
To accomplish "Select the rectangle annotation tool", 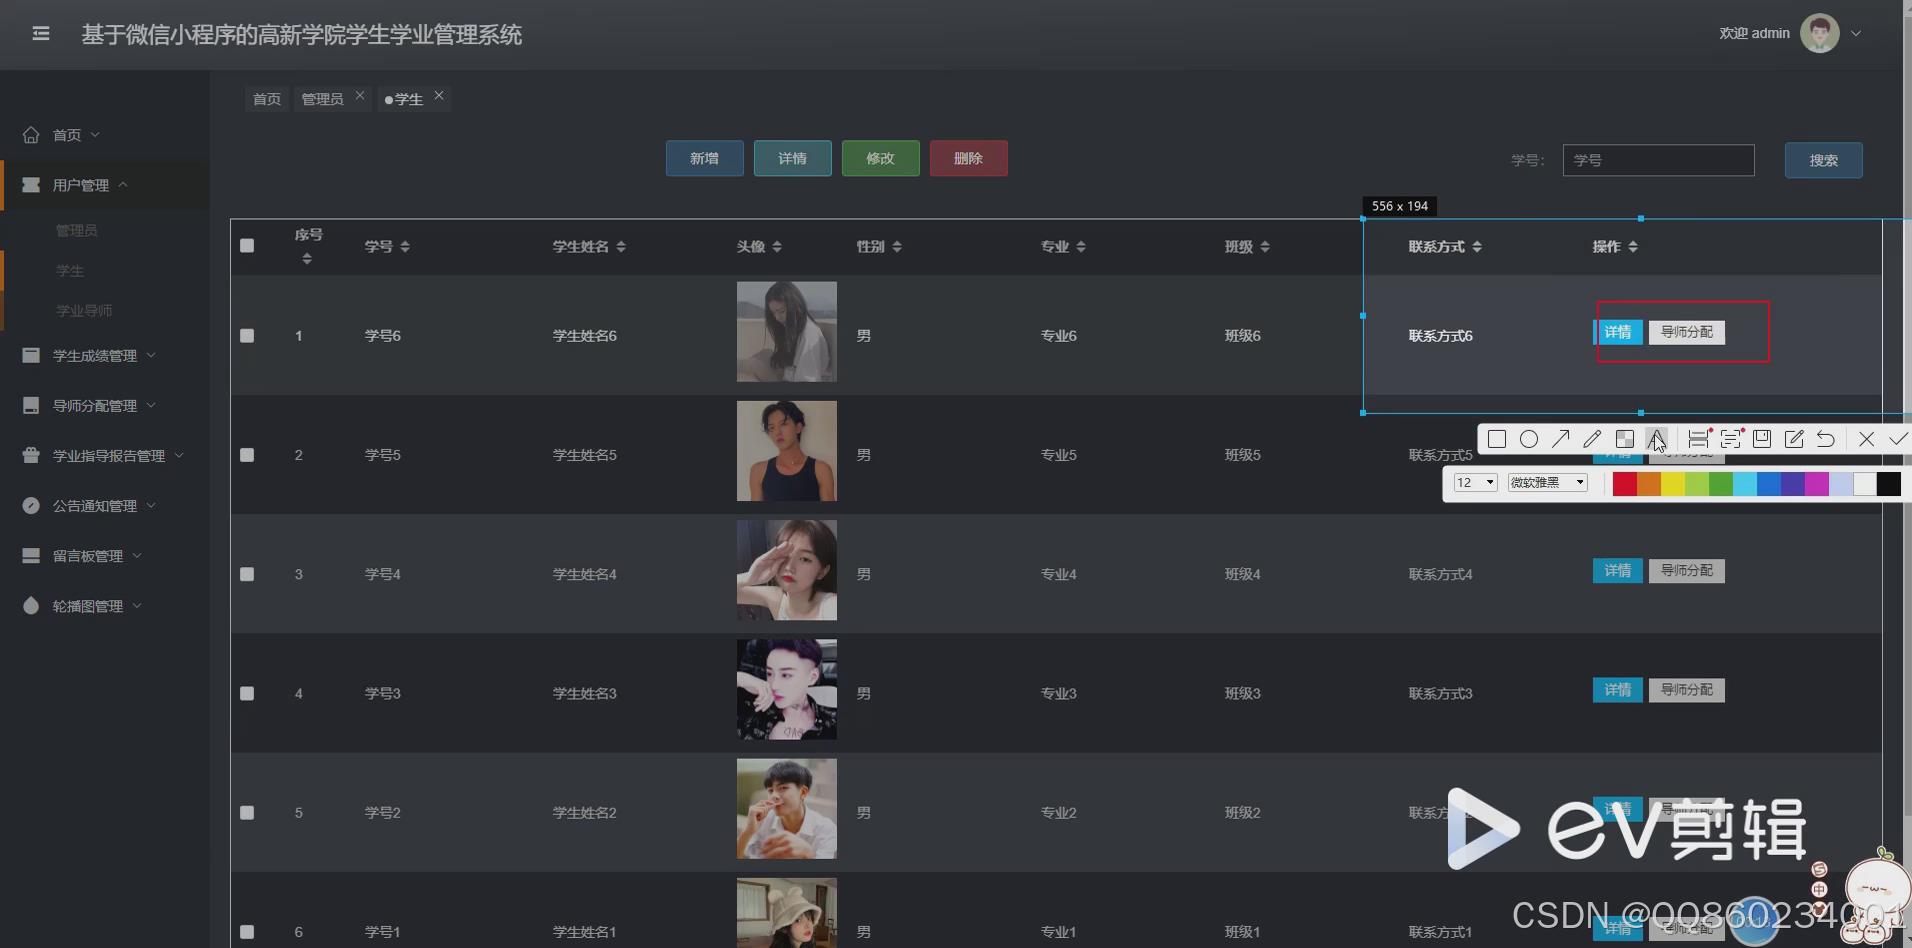I will [x=1496, y=439].
